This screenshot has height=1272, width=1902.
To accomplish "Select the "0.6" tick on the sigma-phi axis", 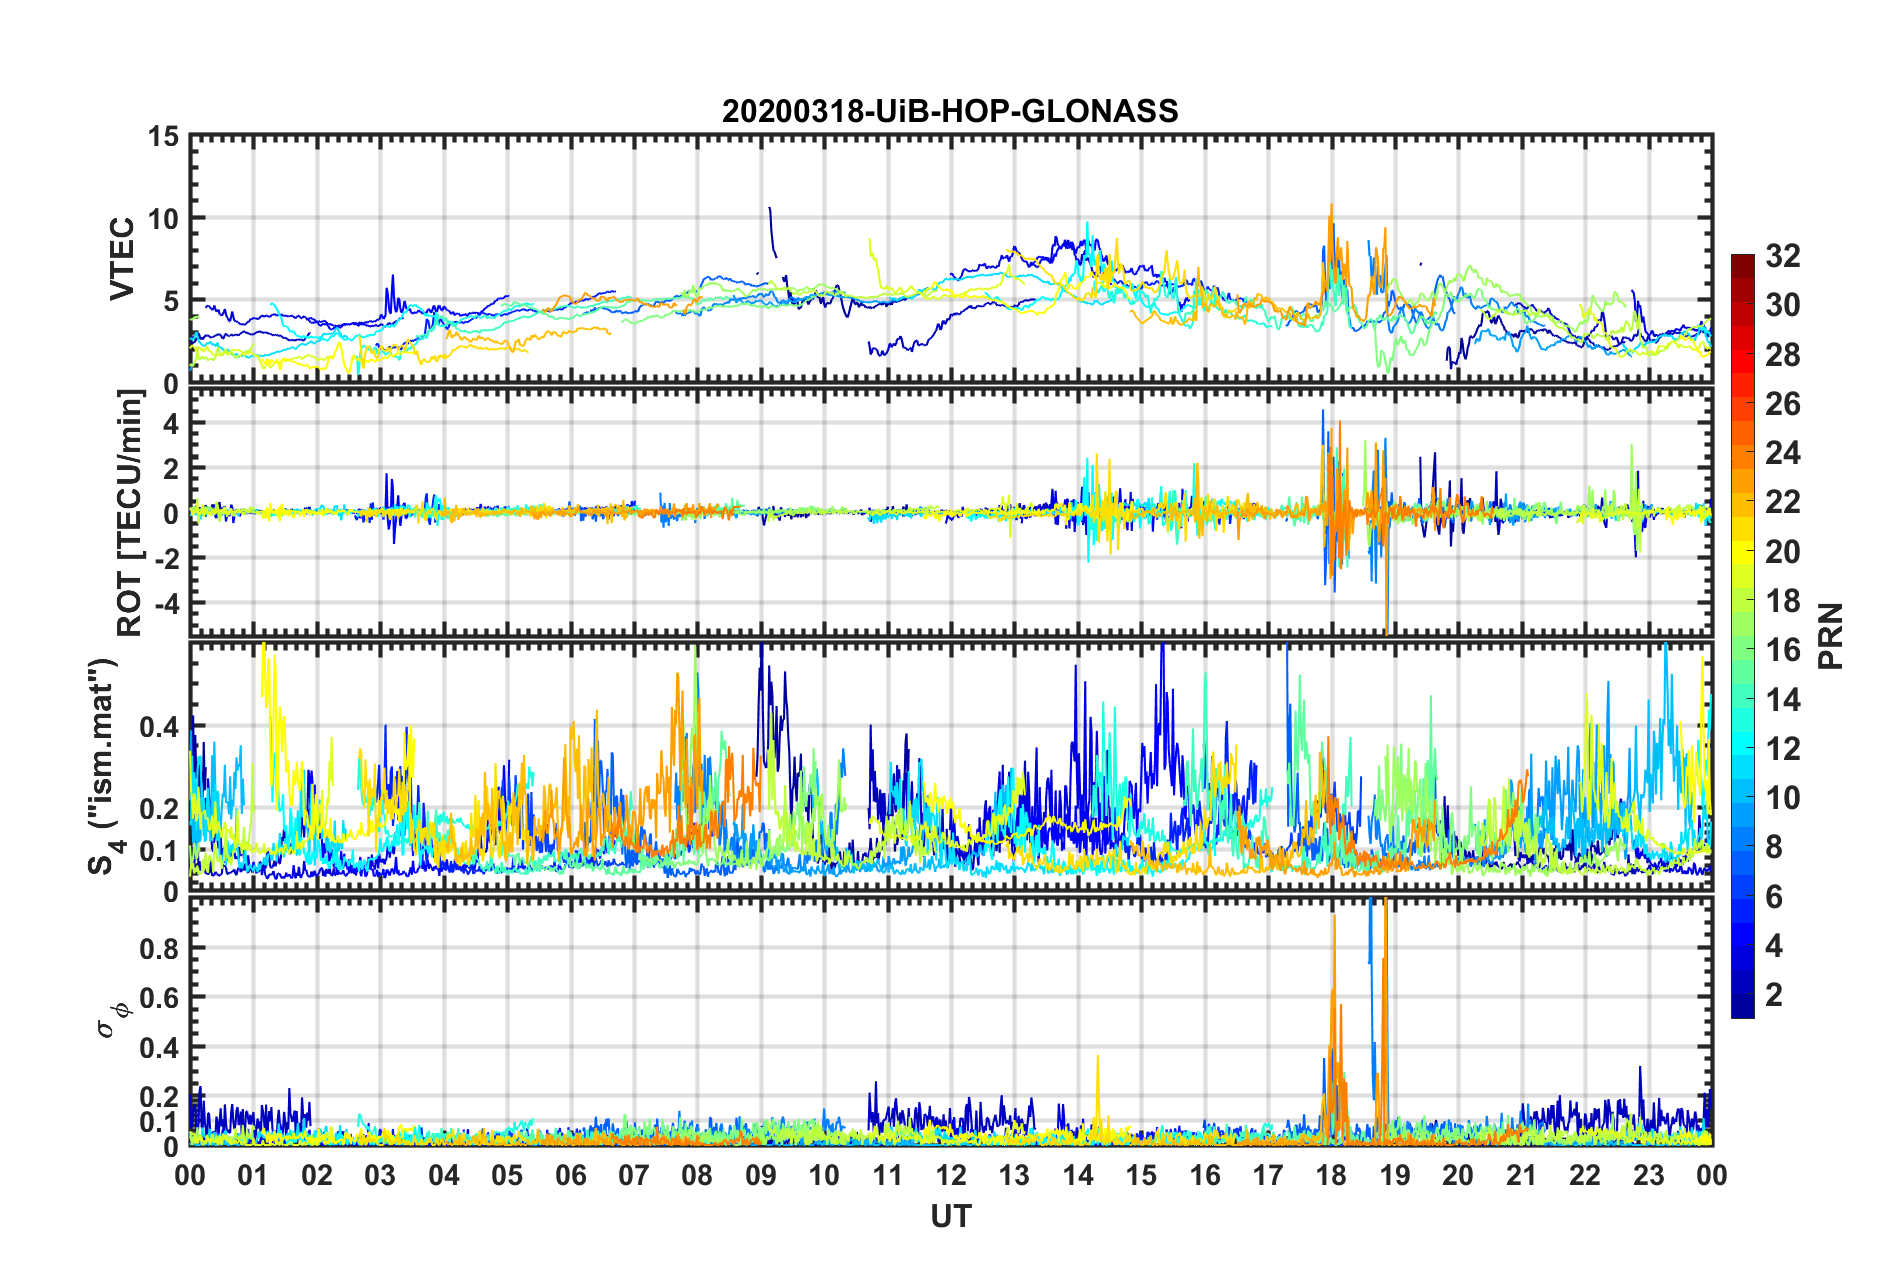I will pos(159,998).
